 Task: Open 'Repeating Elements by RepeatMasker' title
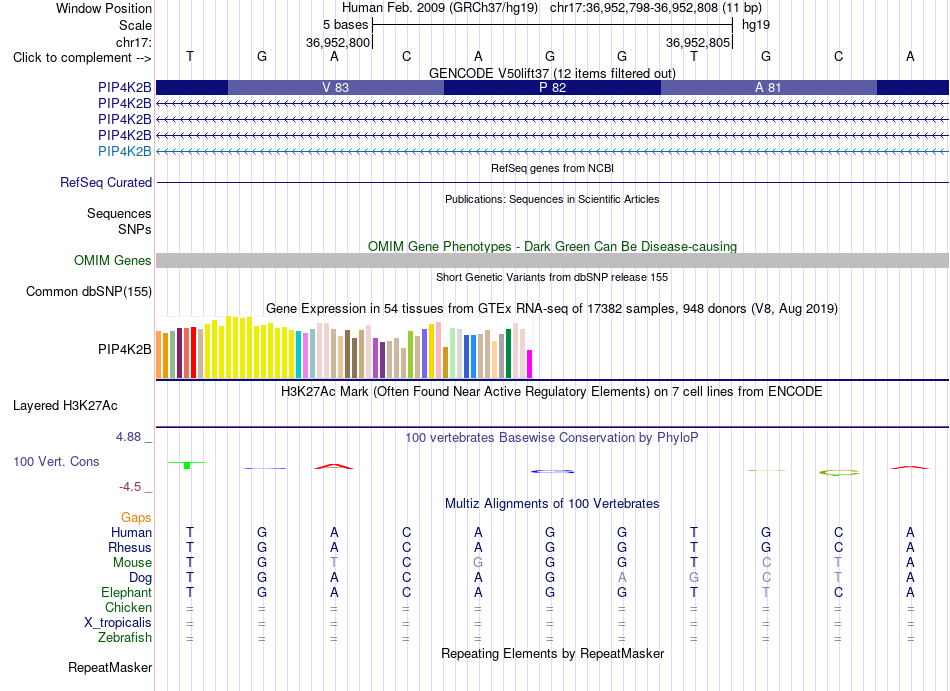552,654
